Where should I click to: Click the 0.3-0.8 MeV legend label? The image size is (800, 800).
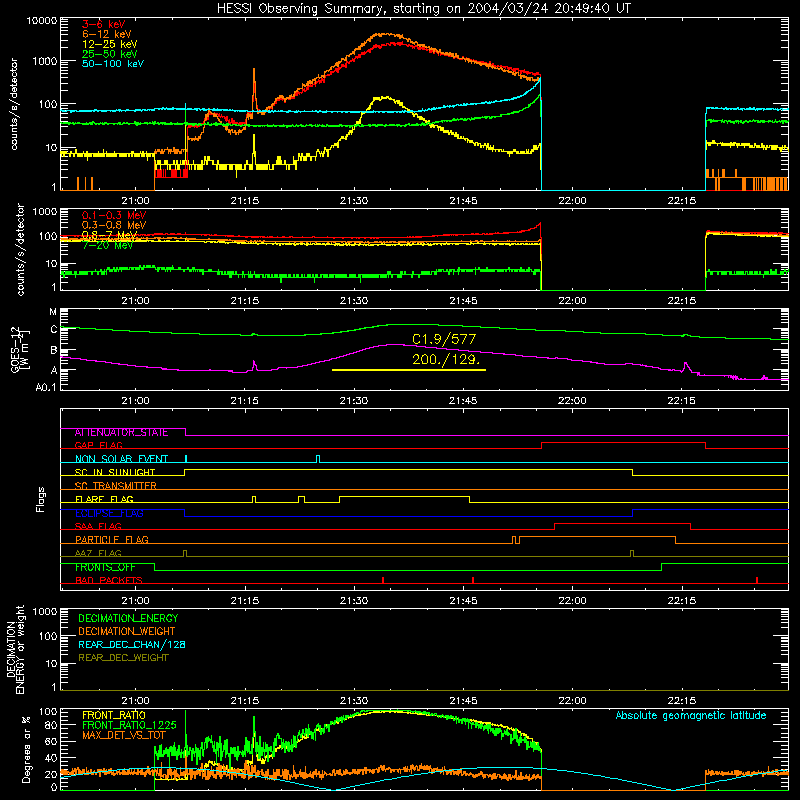coord(114,225)
